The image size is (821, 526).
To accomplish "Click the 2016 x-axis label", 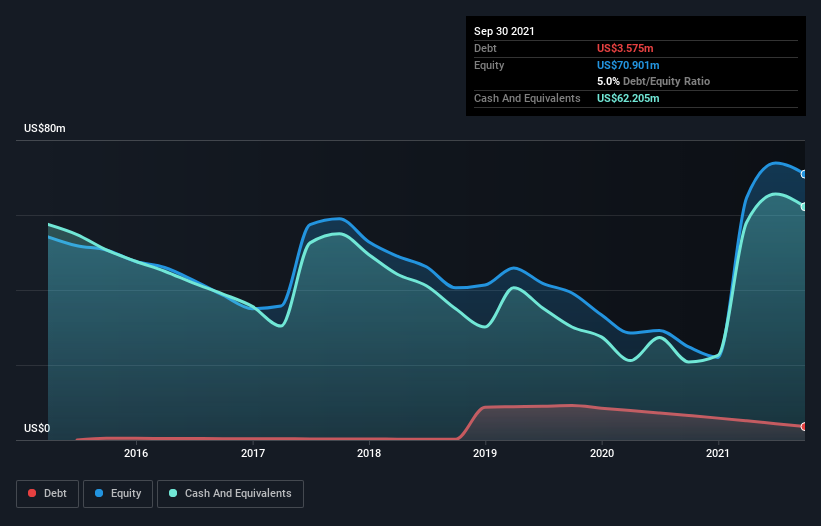I will (136, 453).
